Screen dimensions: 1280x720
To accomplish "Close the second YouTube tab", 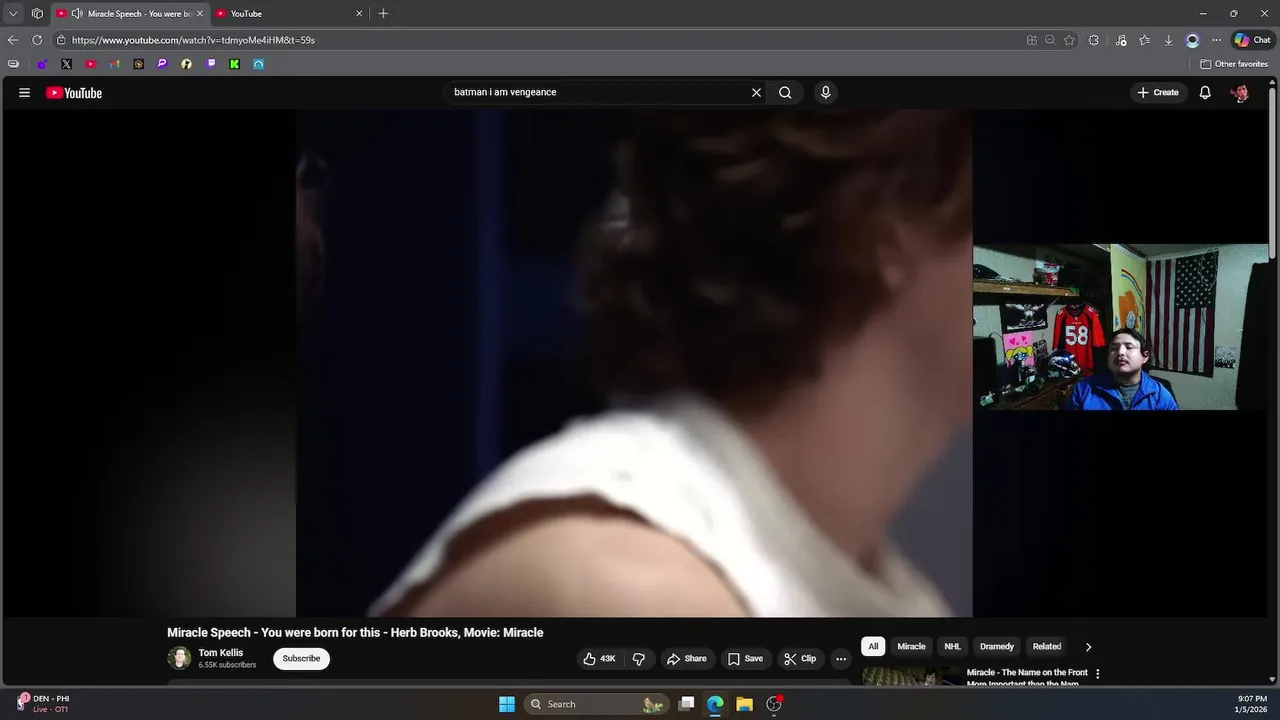I will [x=359, y=14].
